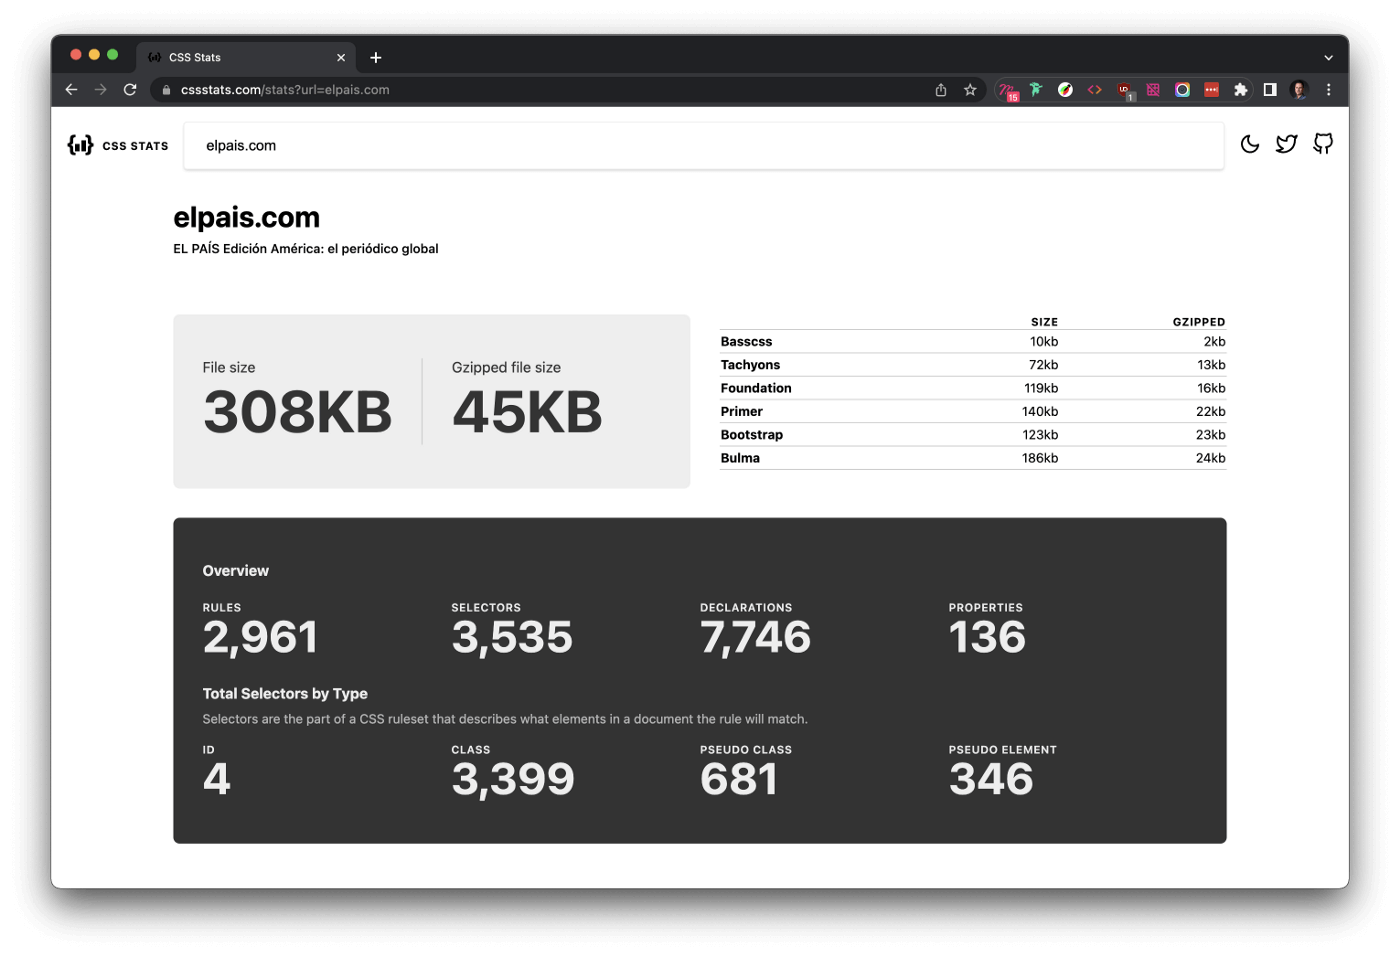Open the Chrome three-dot menu
Screen dimensions: 1400x956
coord(1328,90)
